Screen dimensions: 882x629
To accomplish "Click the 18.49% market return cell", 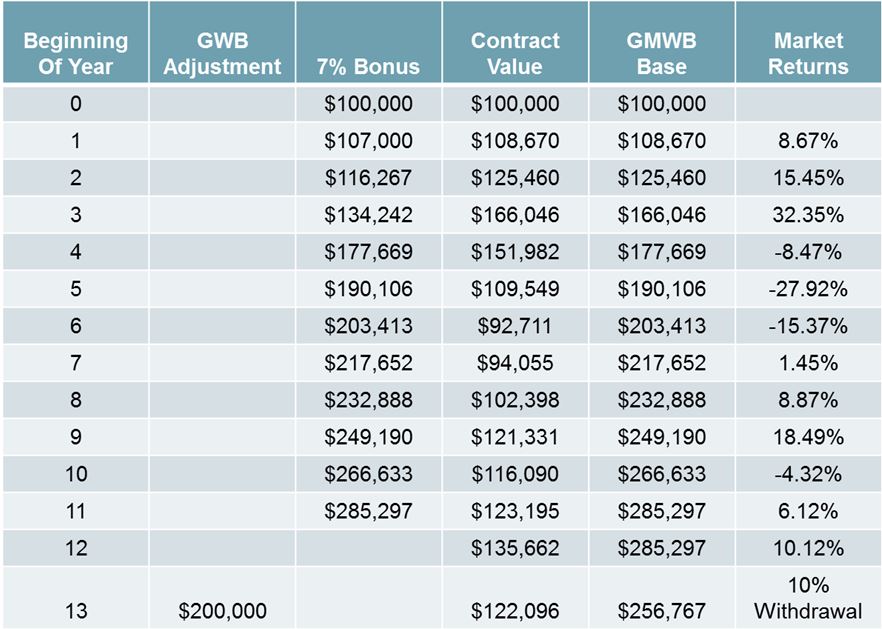I will (809, 437).
